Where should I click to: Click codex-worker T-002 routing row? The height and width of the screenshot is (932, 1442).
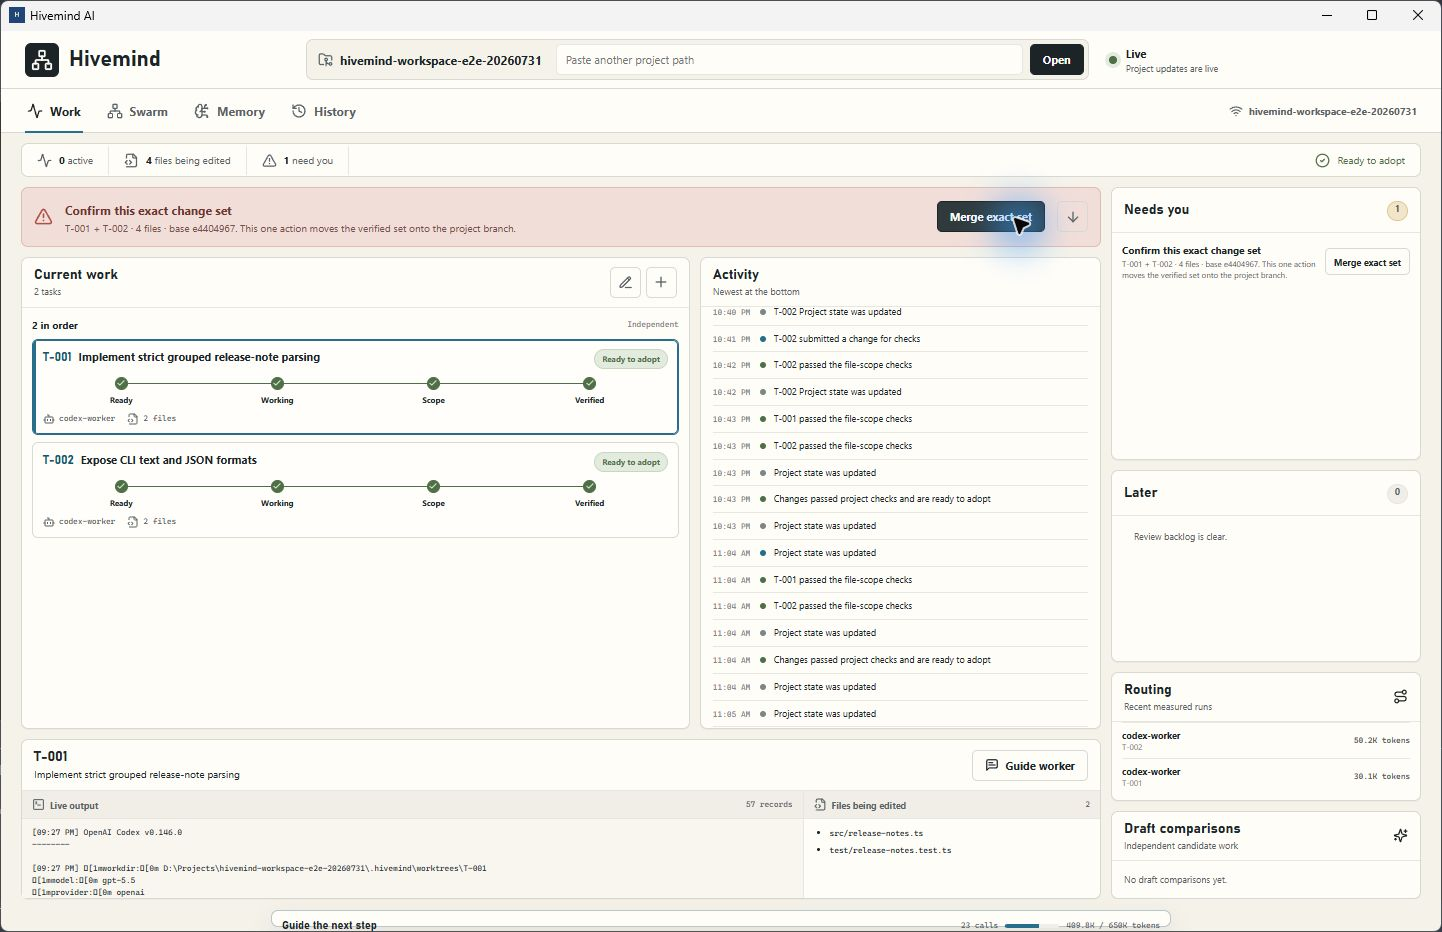(1265, 741)
